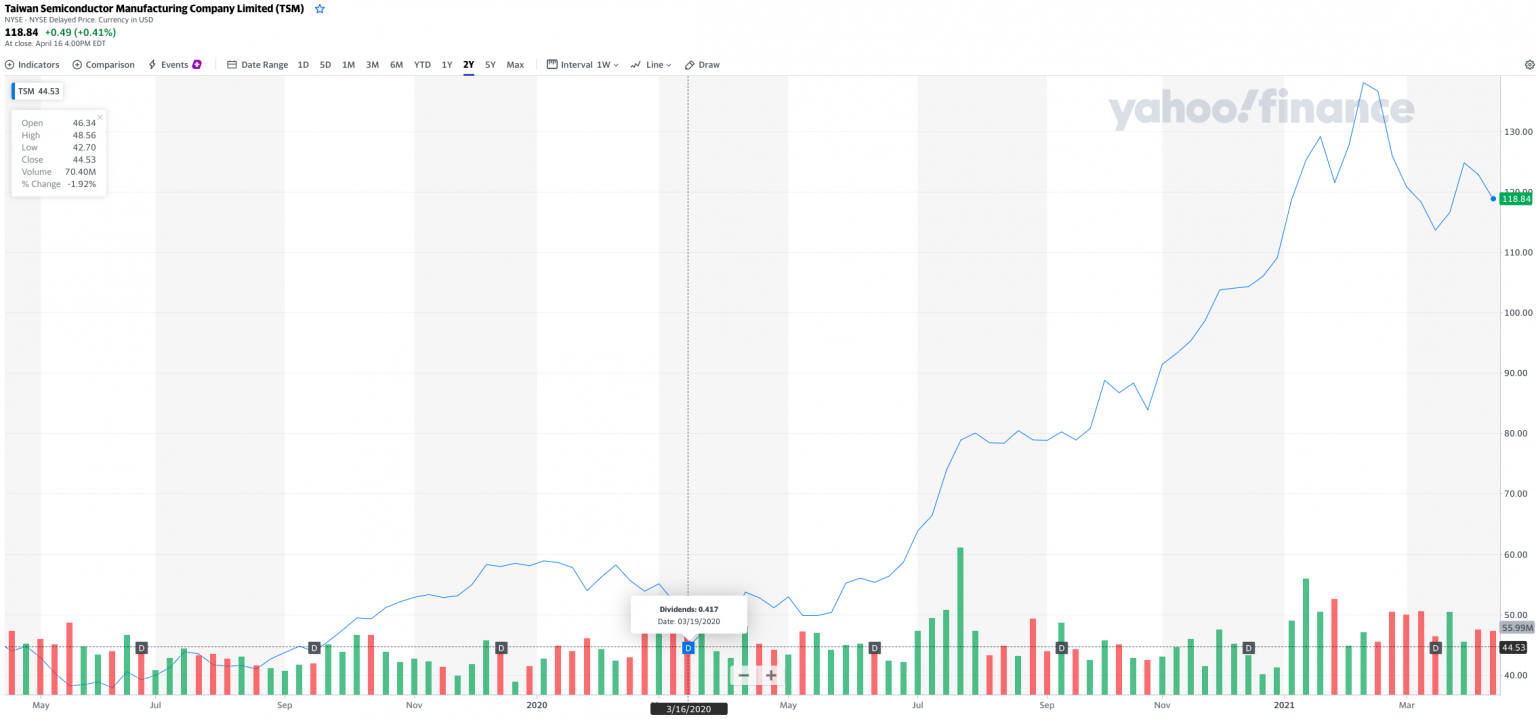The height and width of the screenshot is (719, 1536).
Task: Add TSM to watchlist with star icon
Action: click(x=320, y=8)
